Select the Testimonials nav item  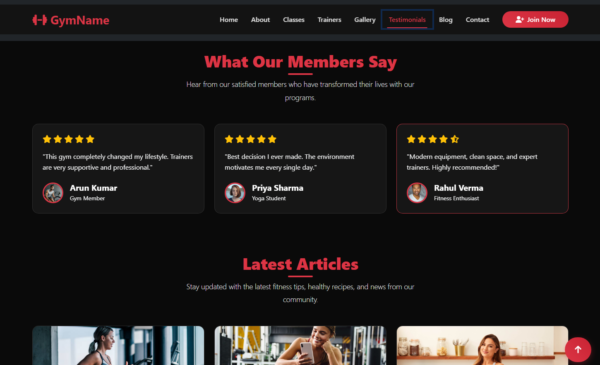tap(407, 20)
